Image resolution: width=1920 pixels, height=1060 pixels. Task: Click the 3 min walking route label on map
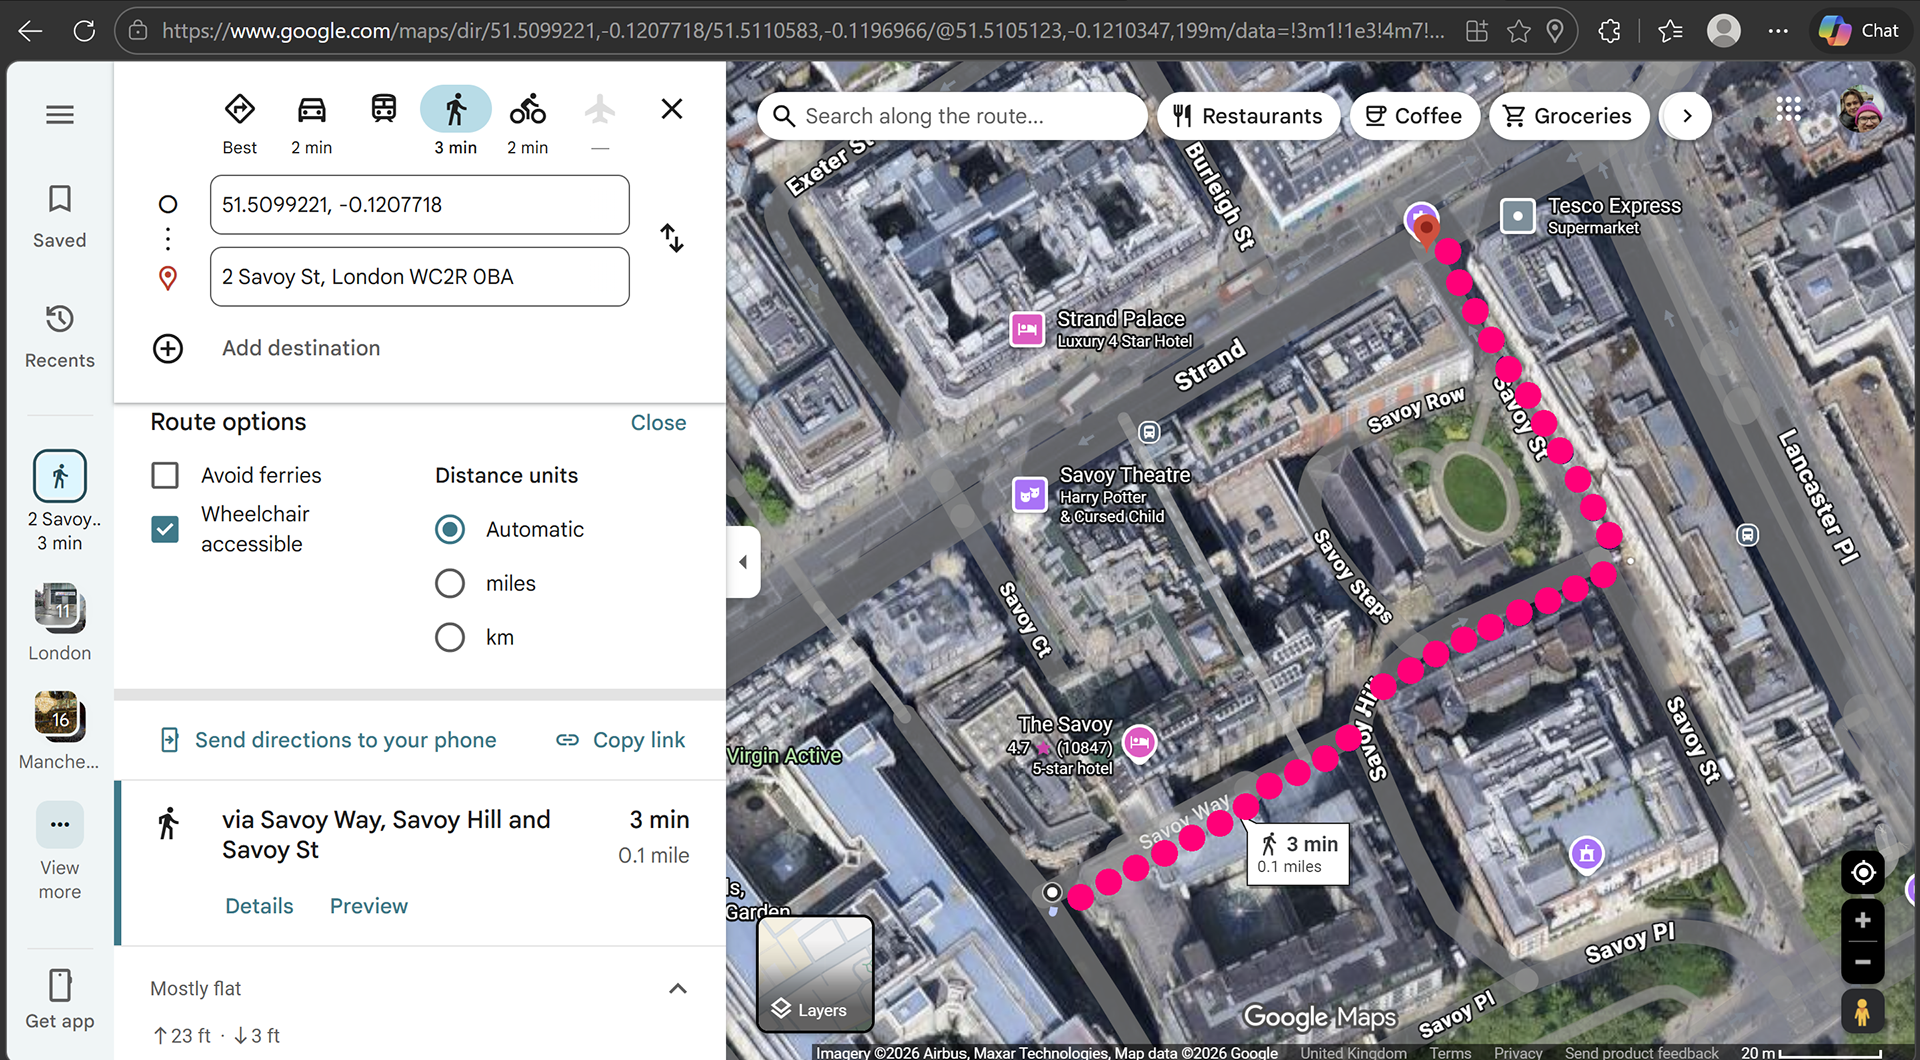pyautogui.click(x=1298, y=854)
